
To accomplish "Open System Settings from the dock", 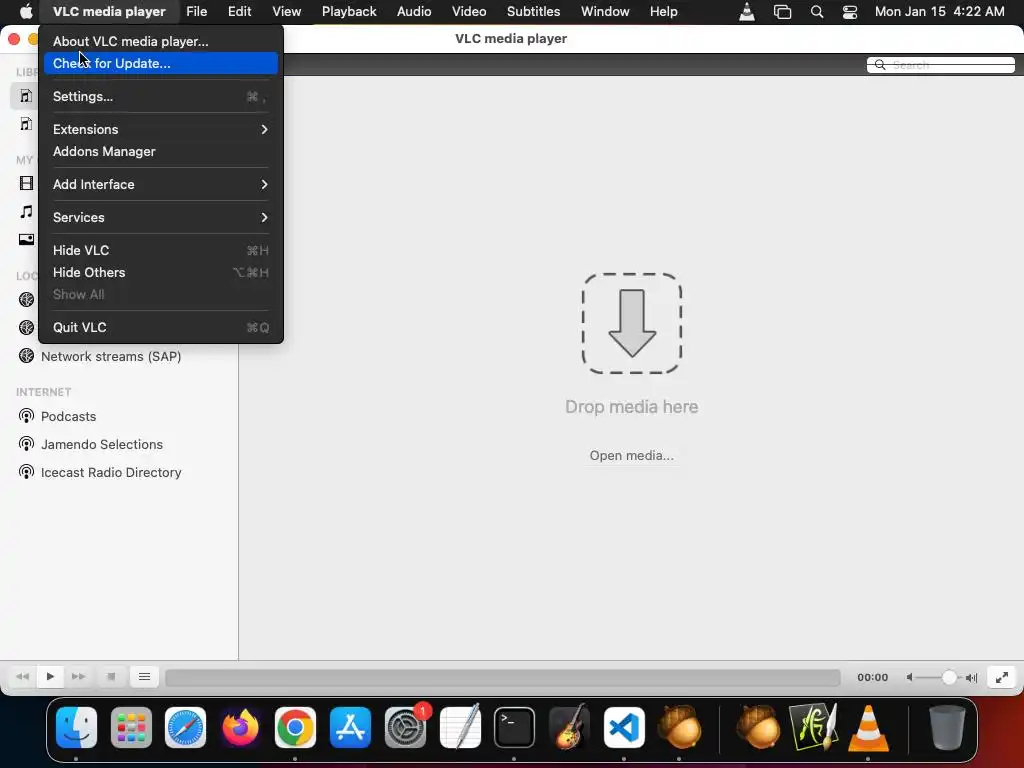I will [406, 727].
